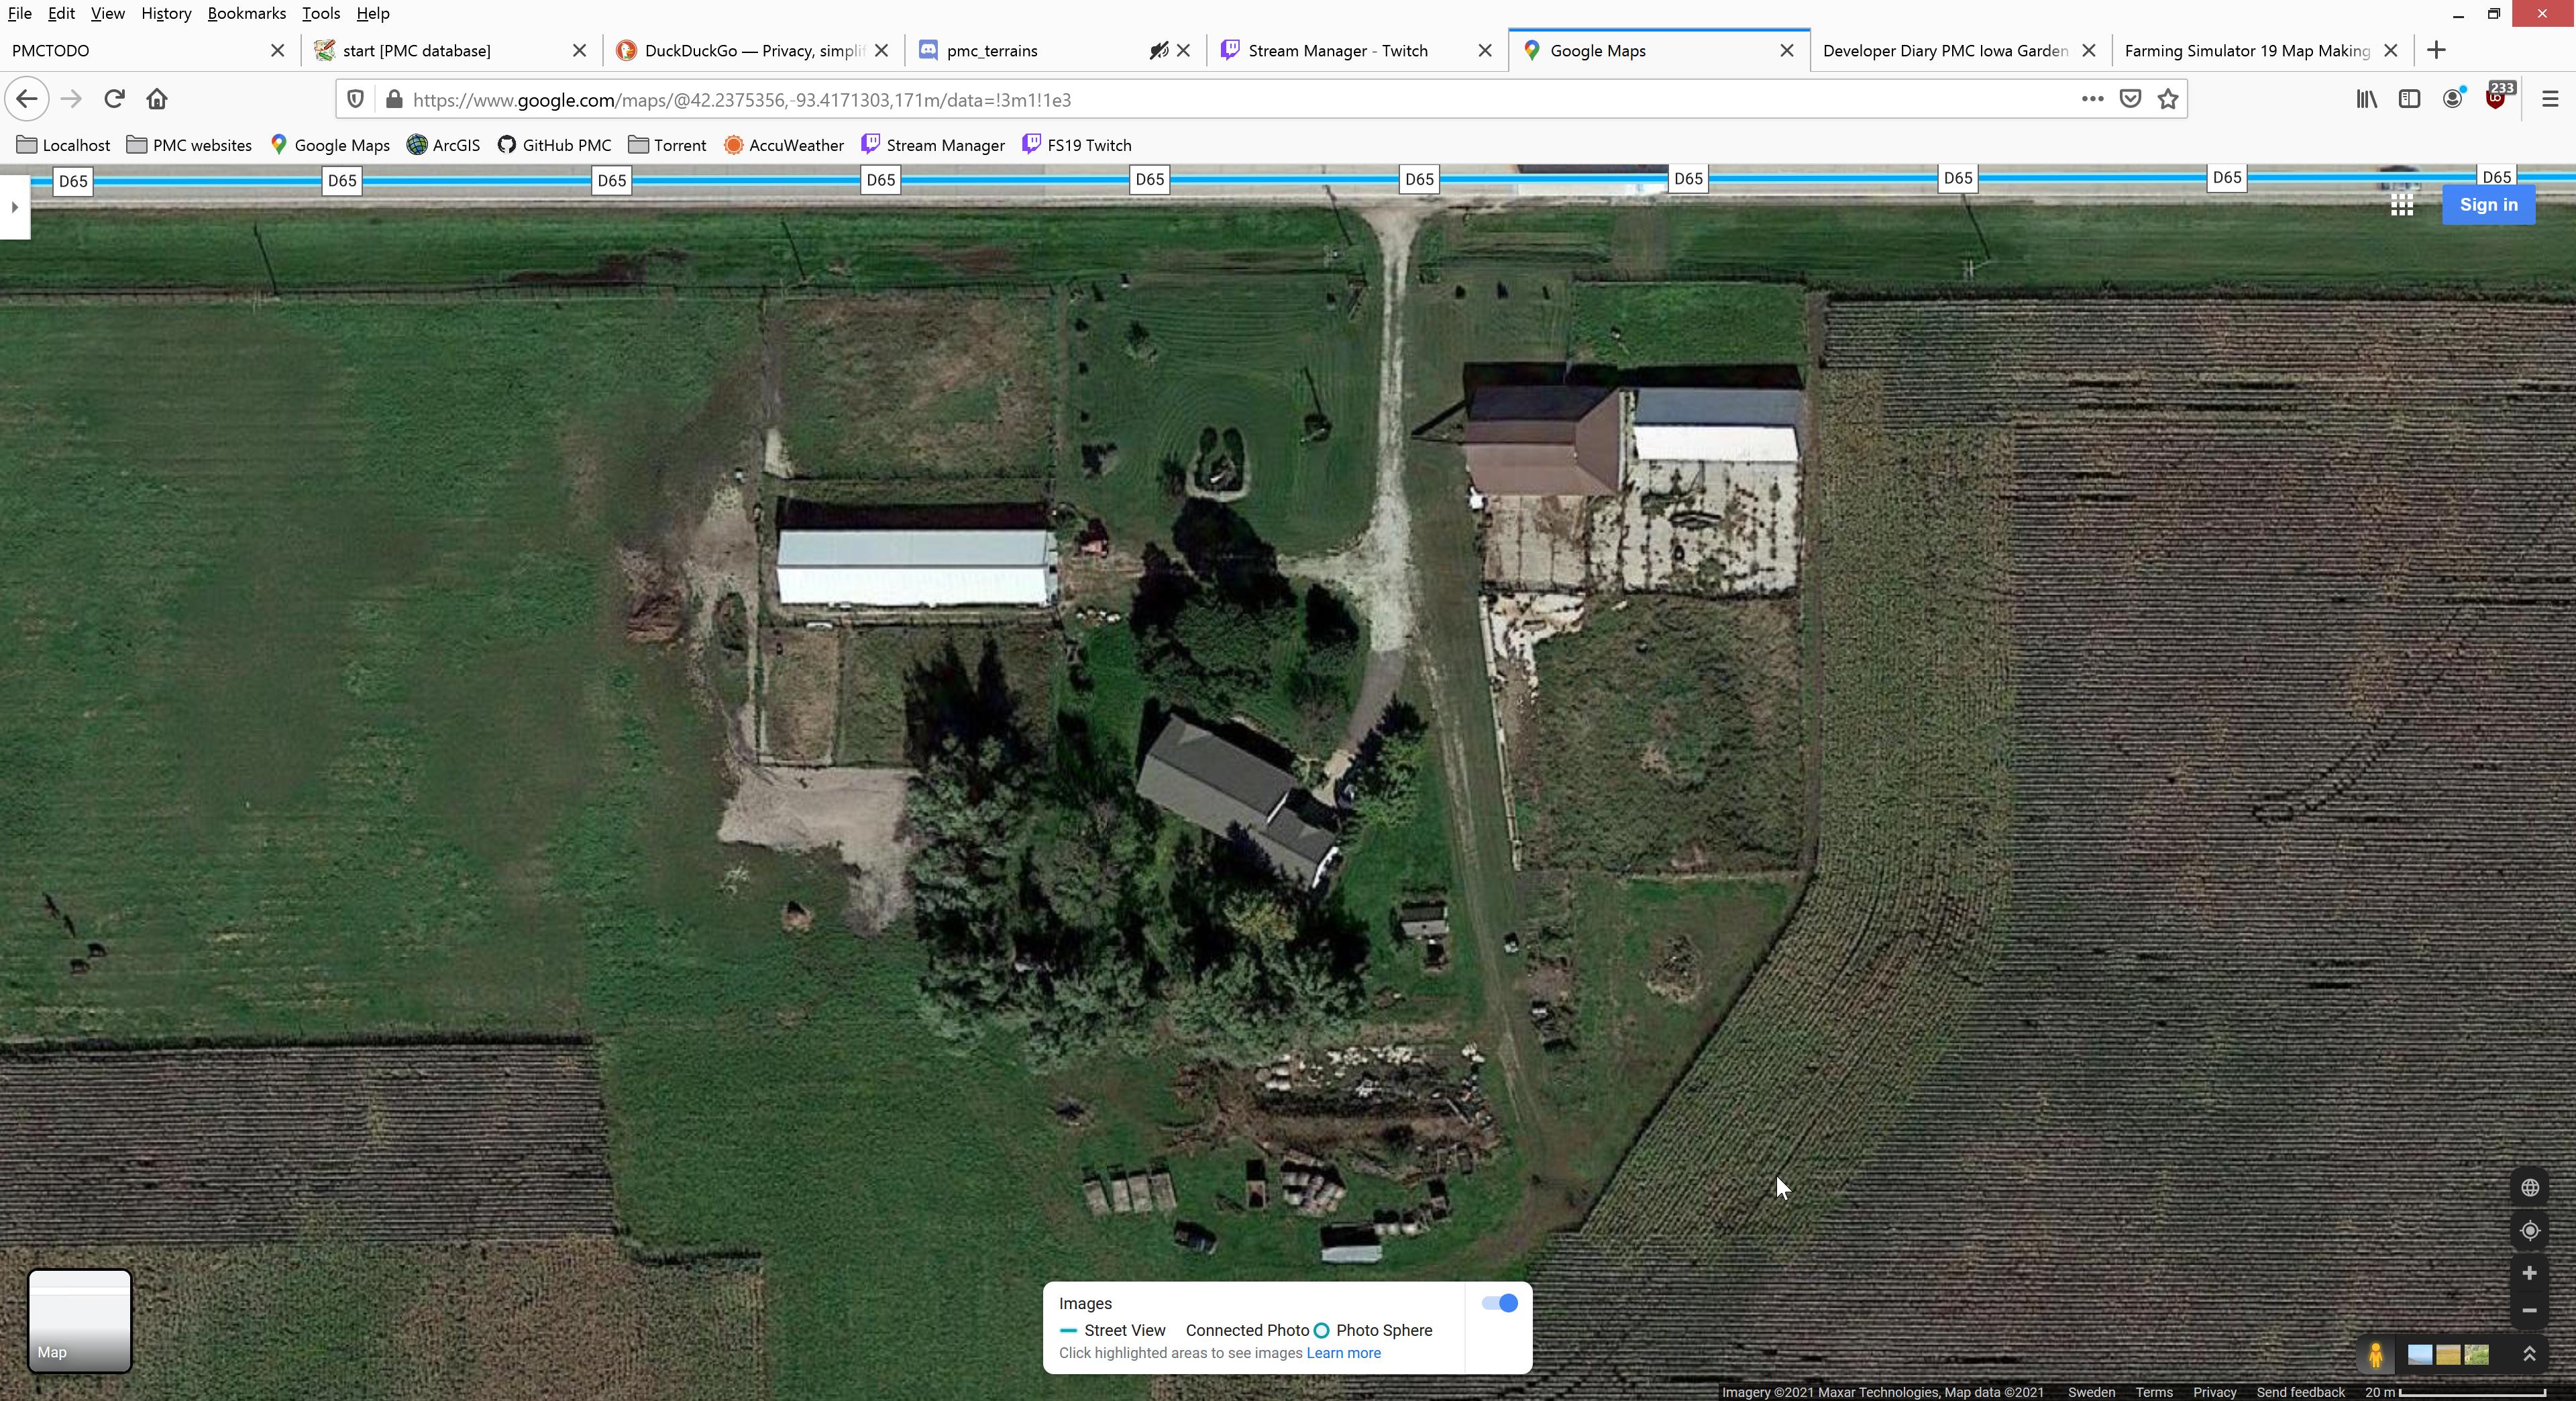
Task: Expand the Google Maps side panel
Action: click(14, 207)
